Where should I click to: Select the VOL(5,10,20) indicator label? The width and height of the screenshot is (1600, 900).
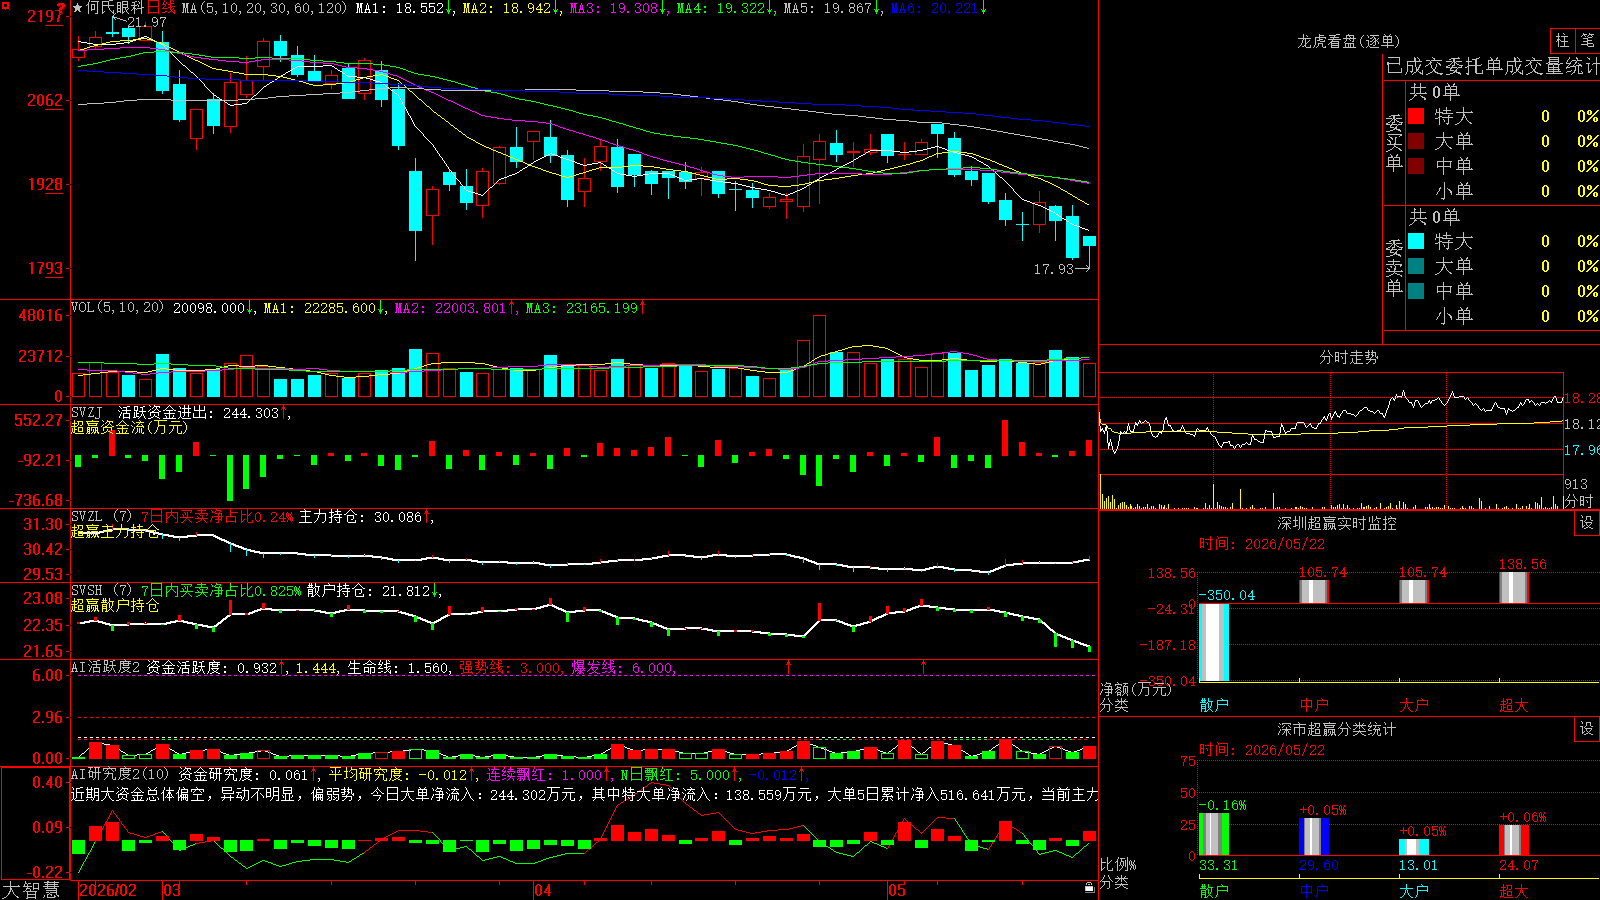pos(117,308)
